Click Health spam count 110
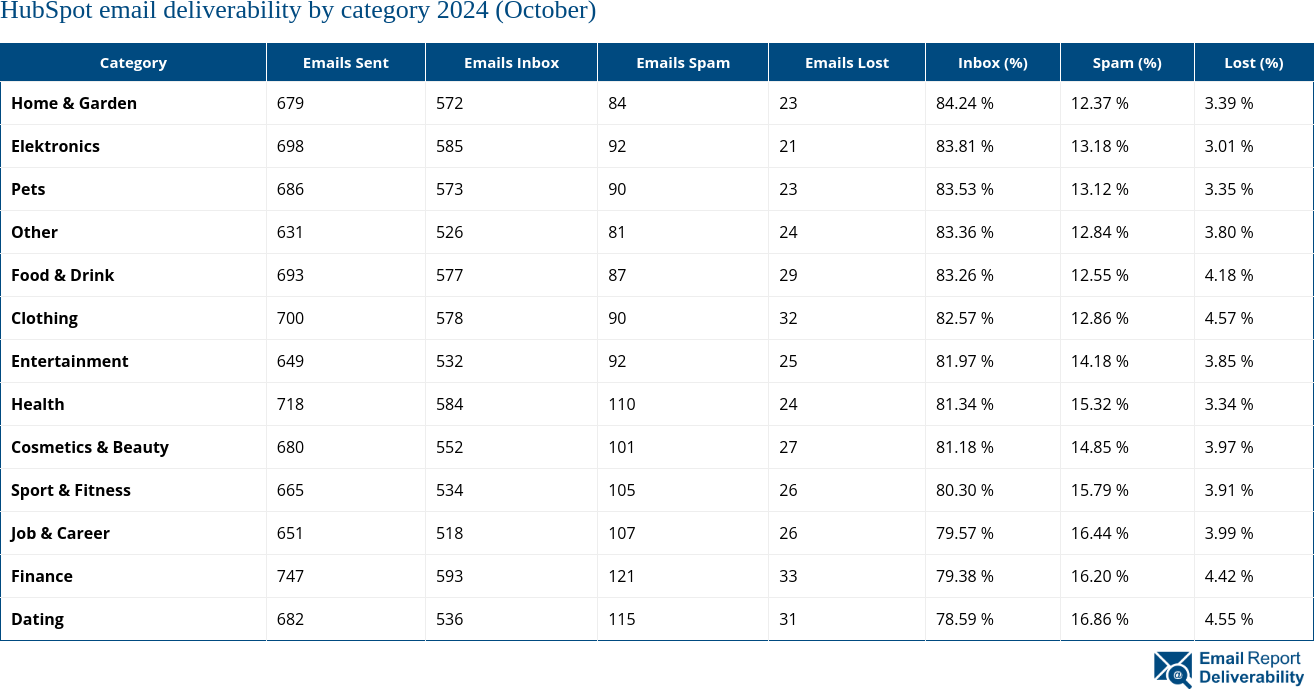 pyautogui.click(x=622, y=404)
